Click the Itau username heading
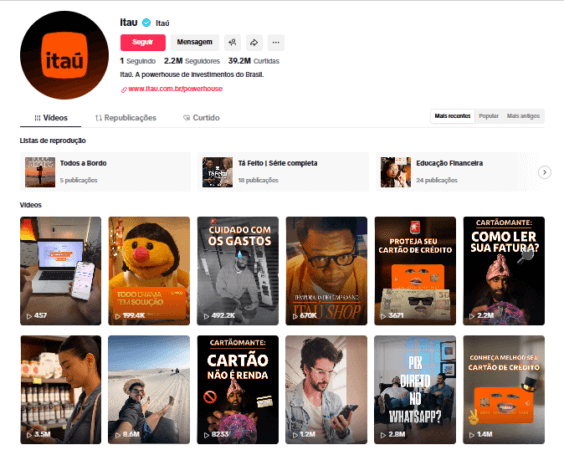This screenshot has width=564, height=450. pyautogui.click(x=129, y=23)
